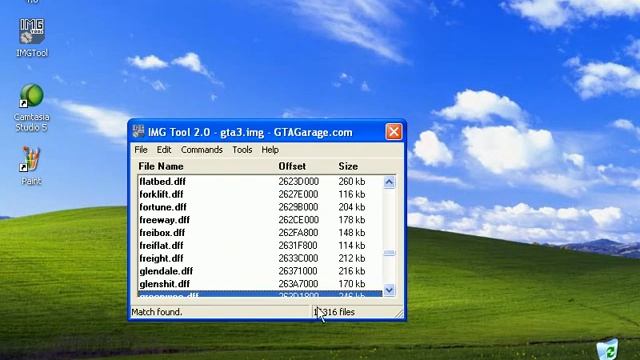Open the File menu

(x=141, y=150)
